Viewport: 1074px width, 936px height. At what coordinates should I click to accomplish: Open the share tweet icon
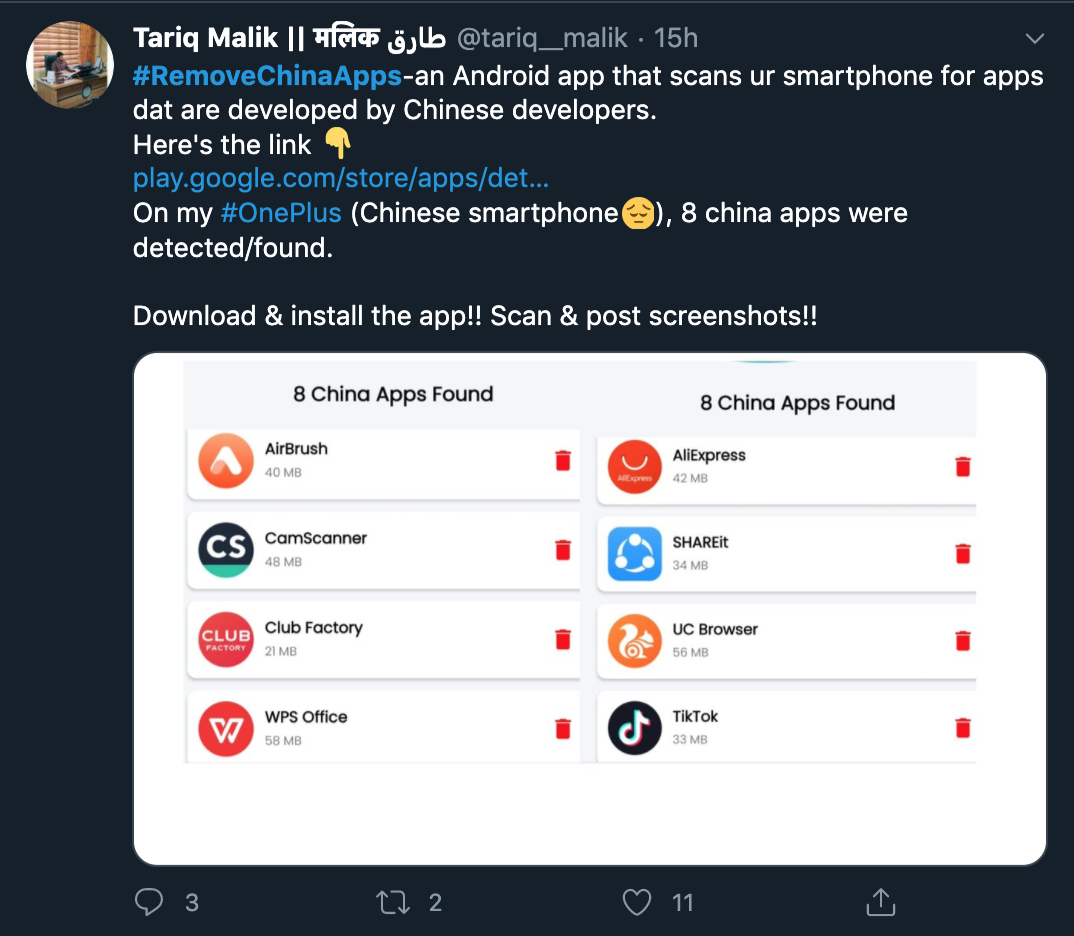(x=880, y=902)
